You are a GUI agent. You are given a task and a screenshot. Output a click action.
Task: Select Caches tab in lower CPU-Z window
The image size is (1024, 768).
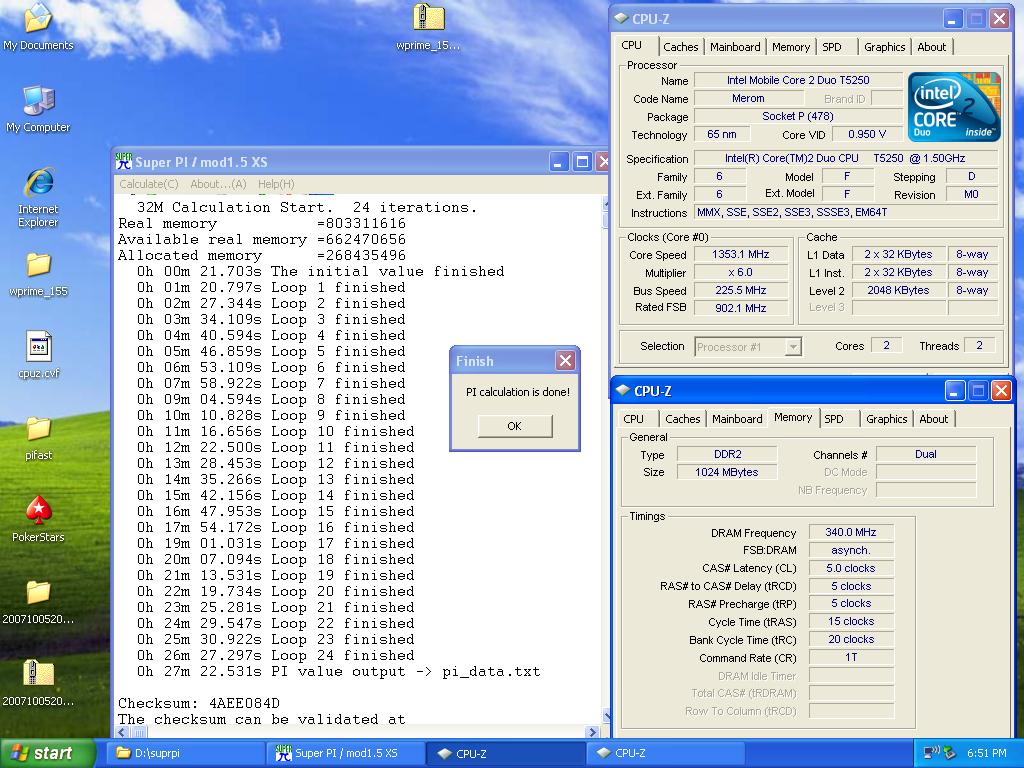682,419
